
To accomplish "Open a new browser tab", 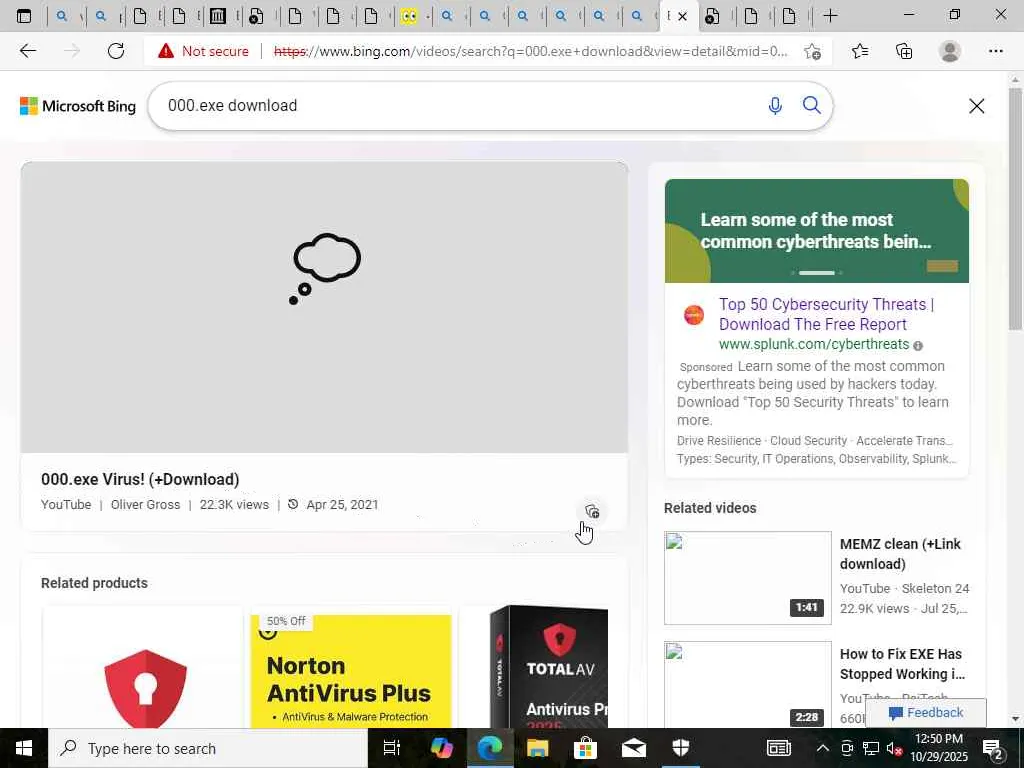I will (x=830, y=16).
